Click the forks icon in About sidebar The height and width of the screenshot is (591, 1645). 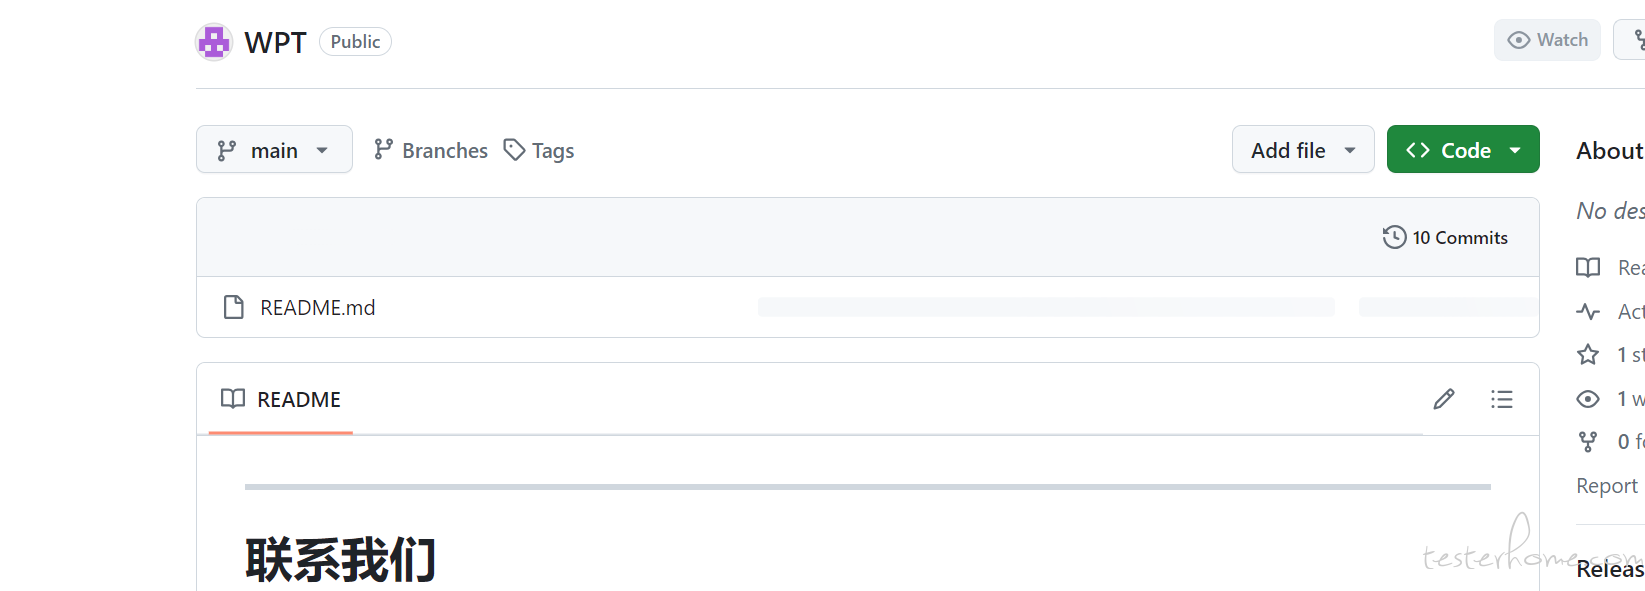(x=1588, y=441)
